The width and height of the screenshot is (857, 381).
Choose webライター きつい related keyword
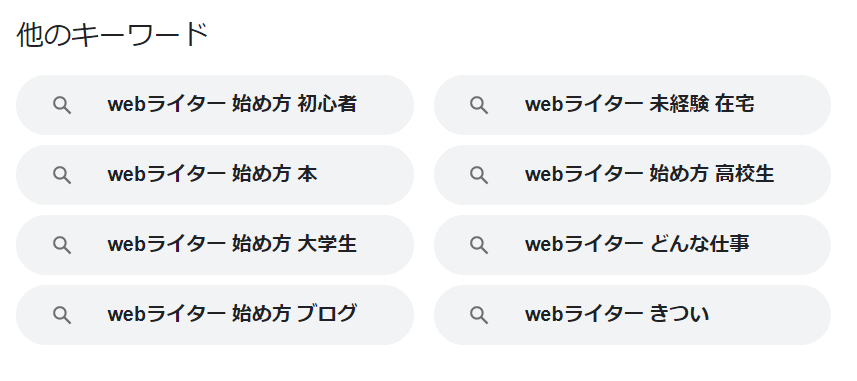(617, 314)
